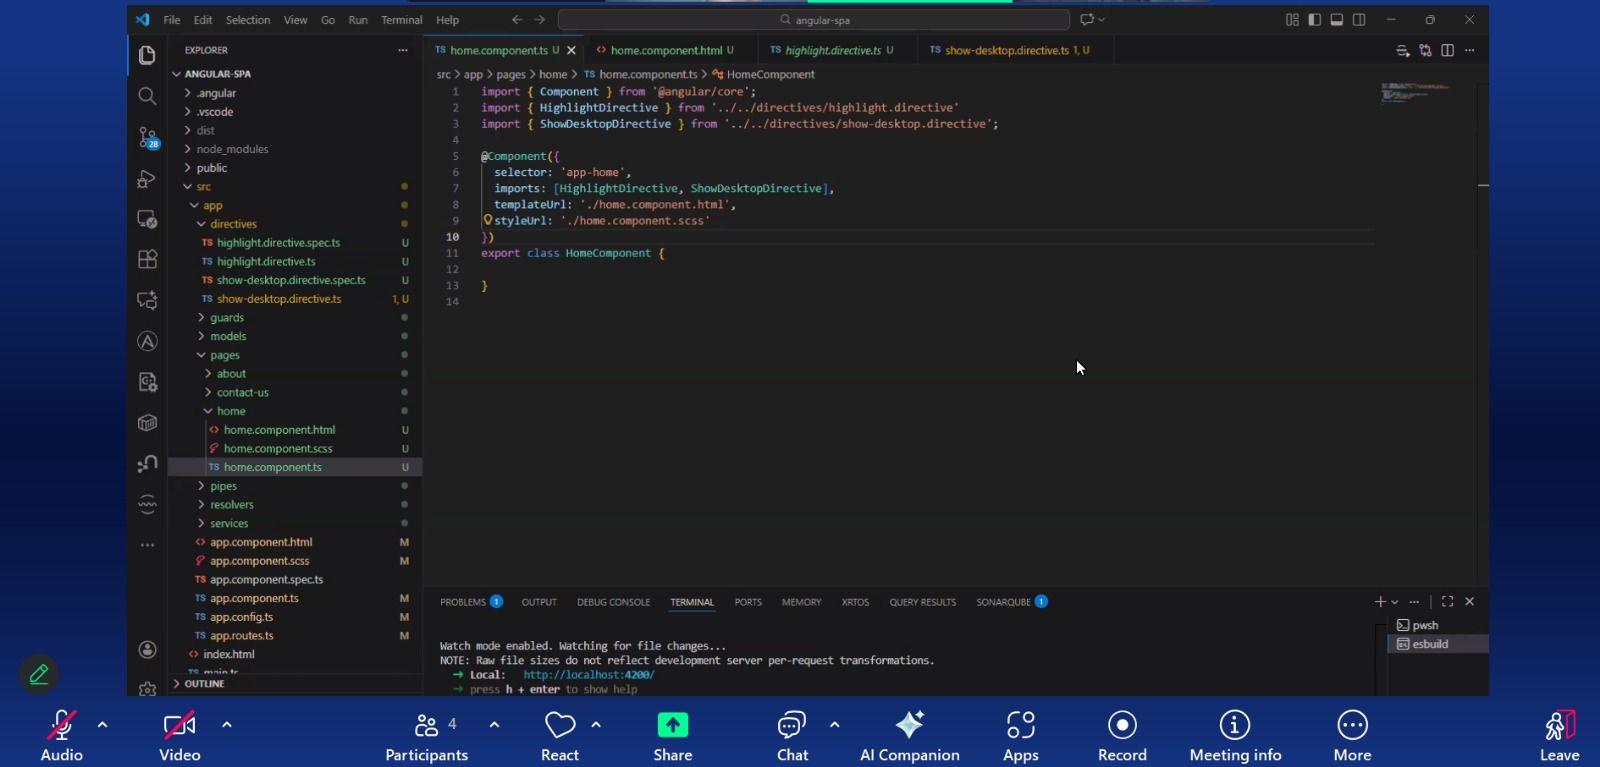Click the split editor right icon
Viewport: 1600px width, 767px height.
pyautogui.click(x=1447, y=50)
